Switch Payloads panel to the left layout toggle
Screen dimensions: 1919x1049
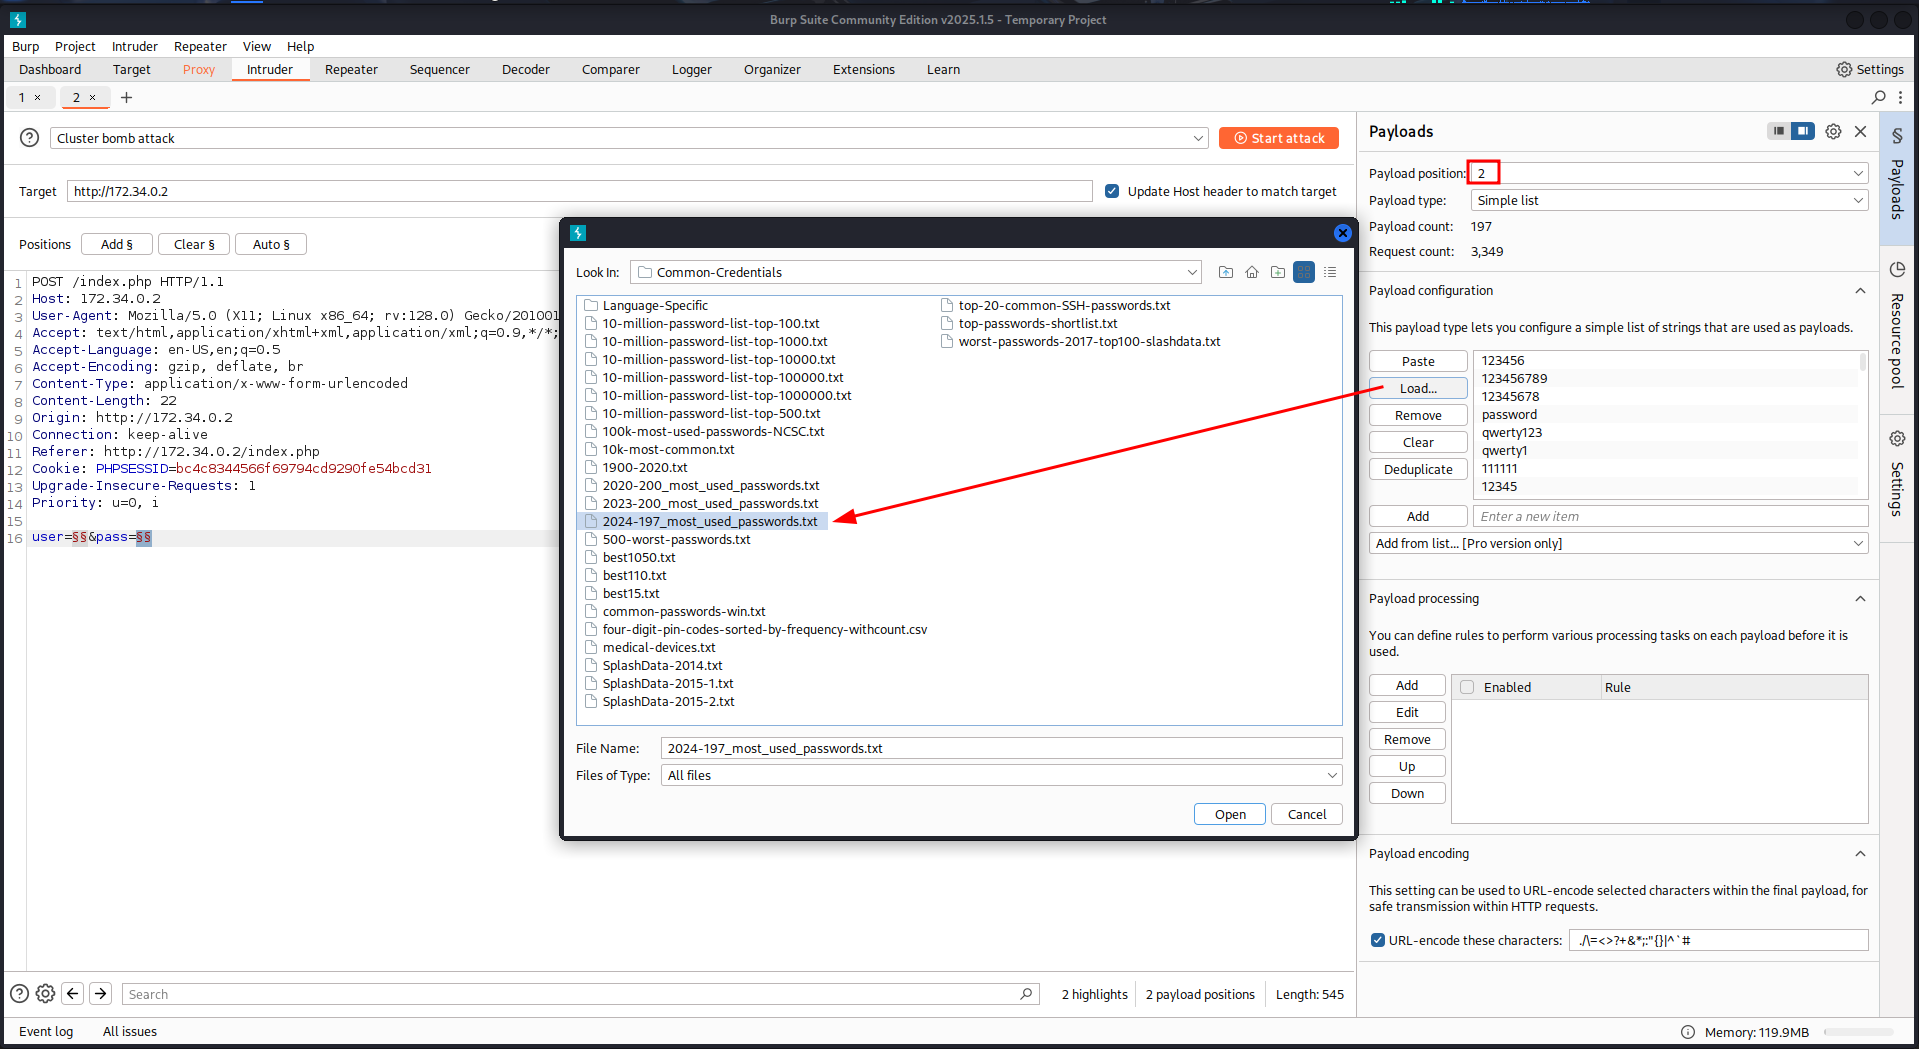point(1779,131)
